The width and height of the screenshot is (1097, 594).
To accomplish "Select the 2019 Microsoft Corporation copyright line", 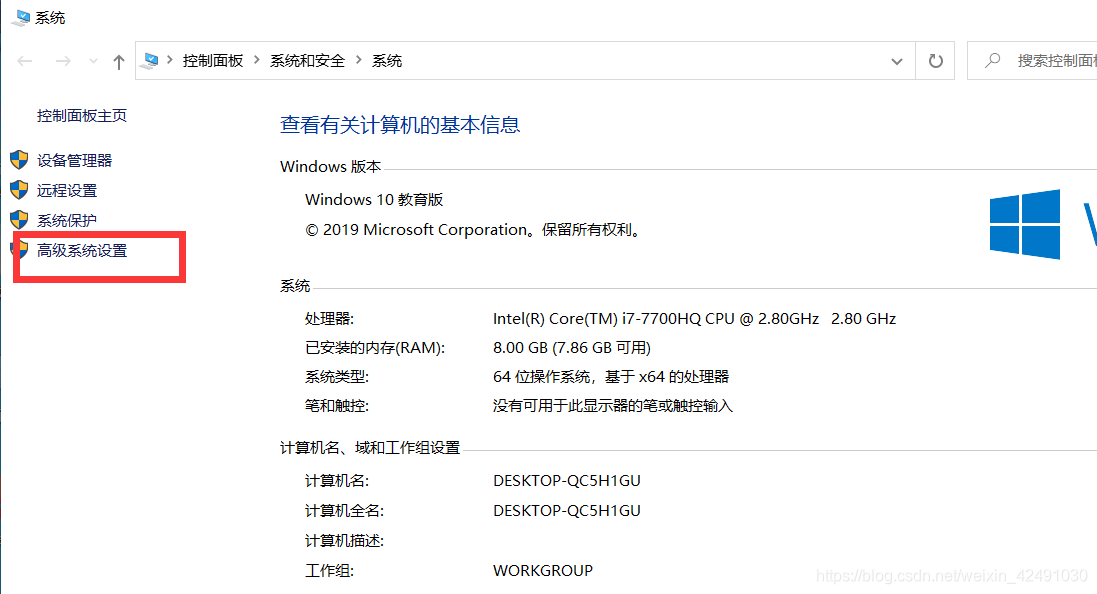I will 474,229.
